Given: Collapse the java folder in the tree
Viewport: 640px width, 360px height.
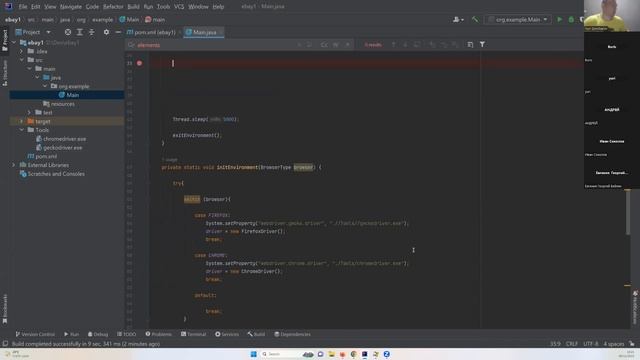Looking at the screenshot, I should pos(37,77).
